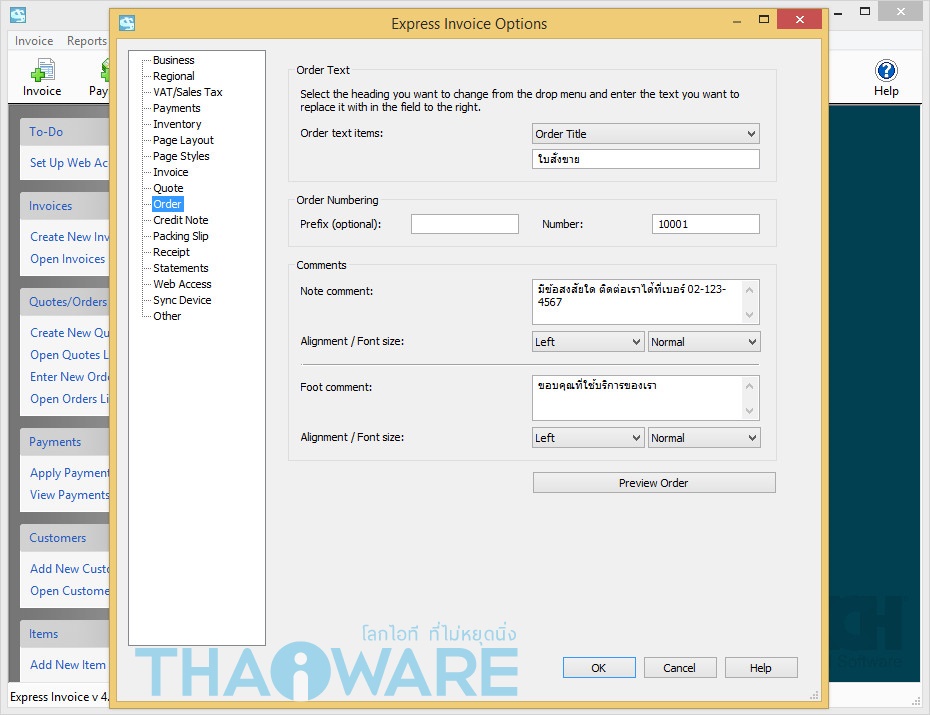Open the Invoice menu

(x=34, y=41)
